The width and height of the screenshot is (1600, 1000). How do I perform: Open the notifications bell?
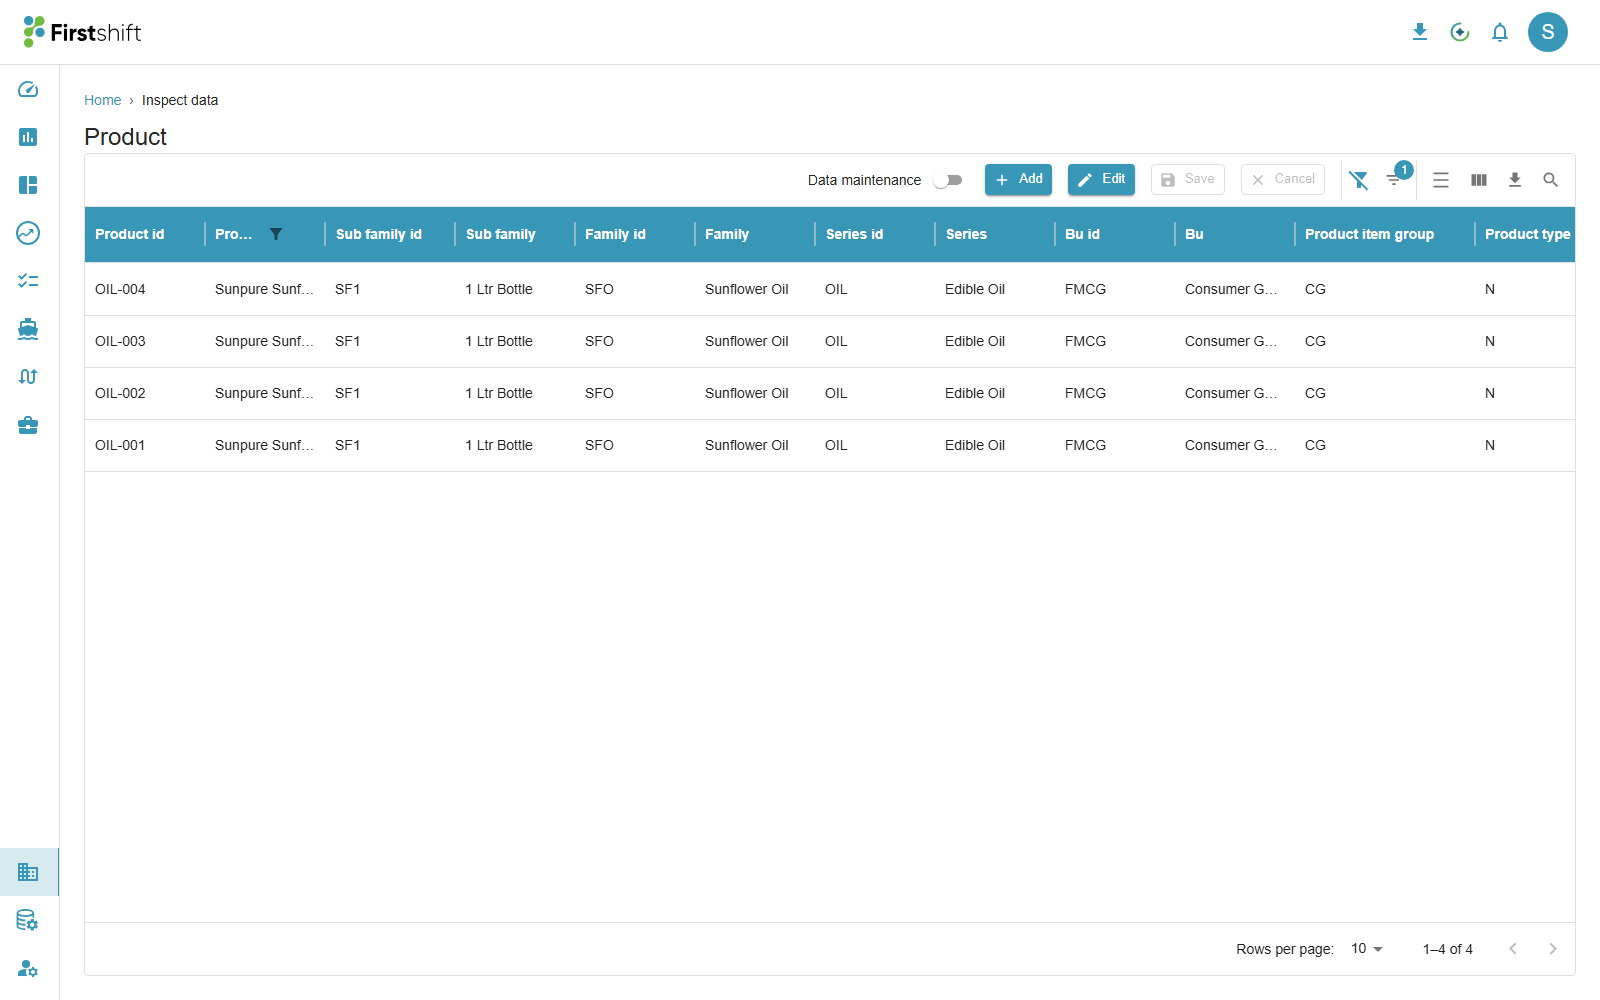[1500, 32]
